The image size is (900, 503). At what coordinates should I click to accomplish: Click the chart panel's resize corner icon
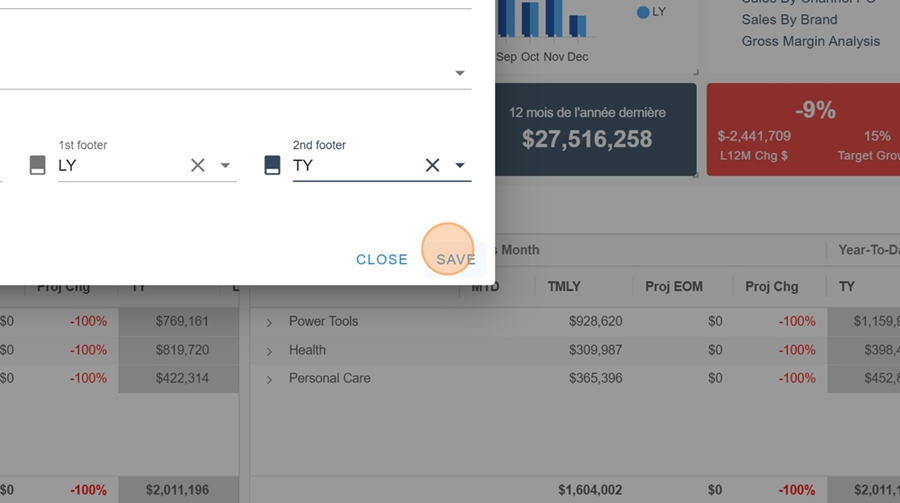click(697, 71)
